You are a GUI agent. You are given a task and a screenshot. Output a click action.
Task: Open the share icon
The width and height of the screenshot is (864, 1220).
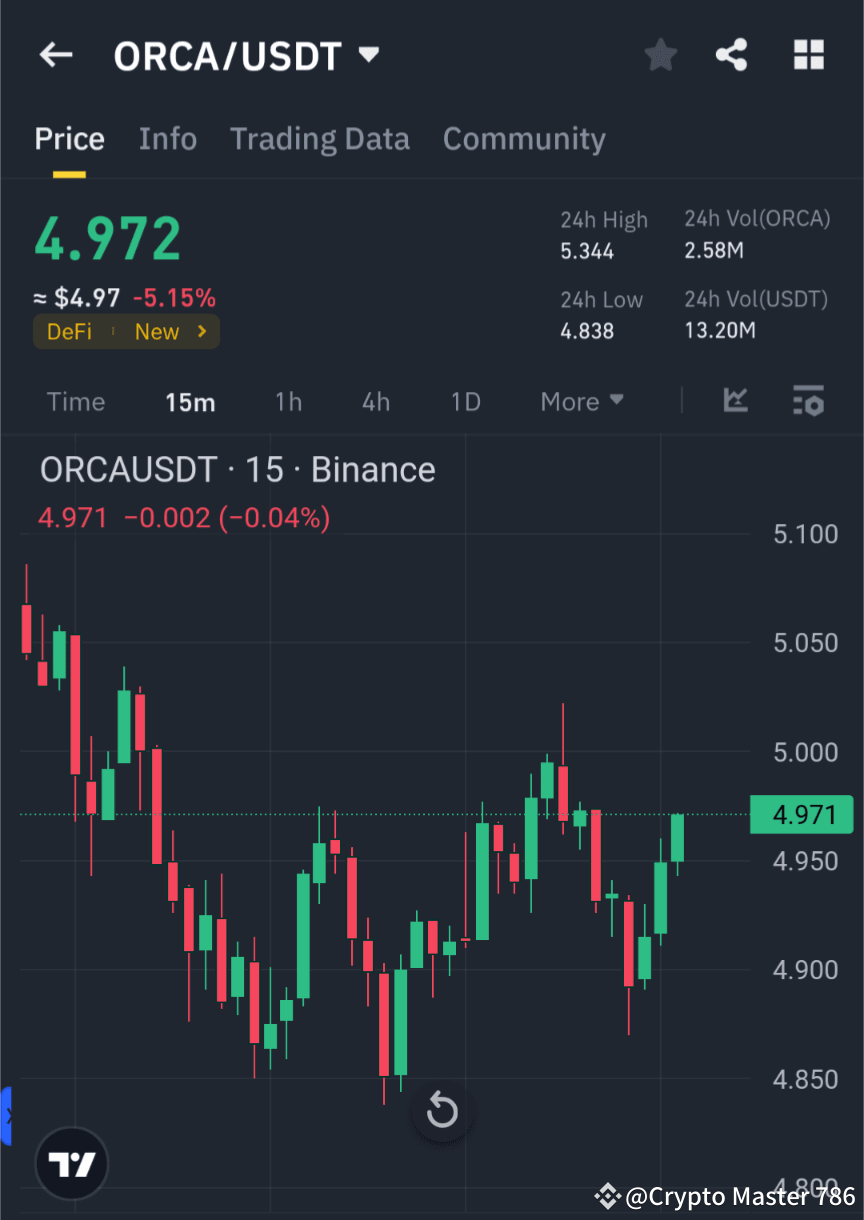(x=732, y=55)
